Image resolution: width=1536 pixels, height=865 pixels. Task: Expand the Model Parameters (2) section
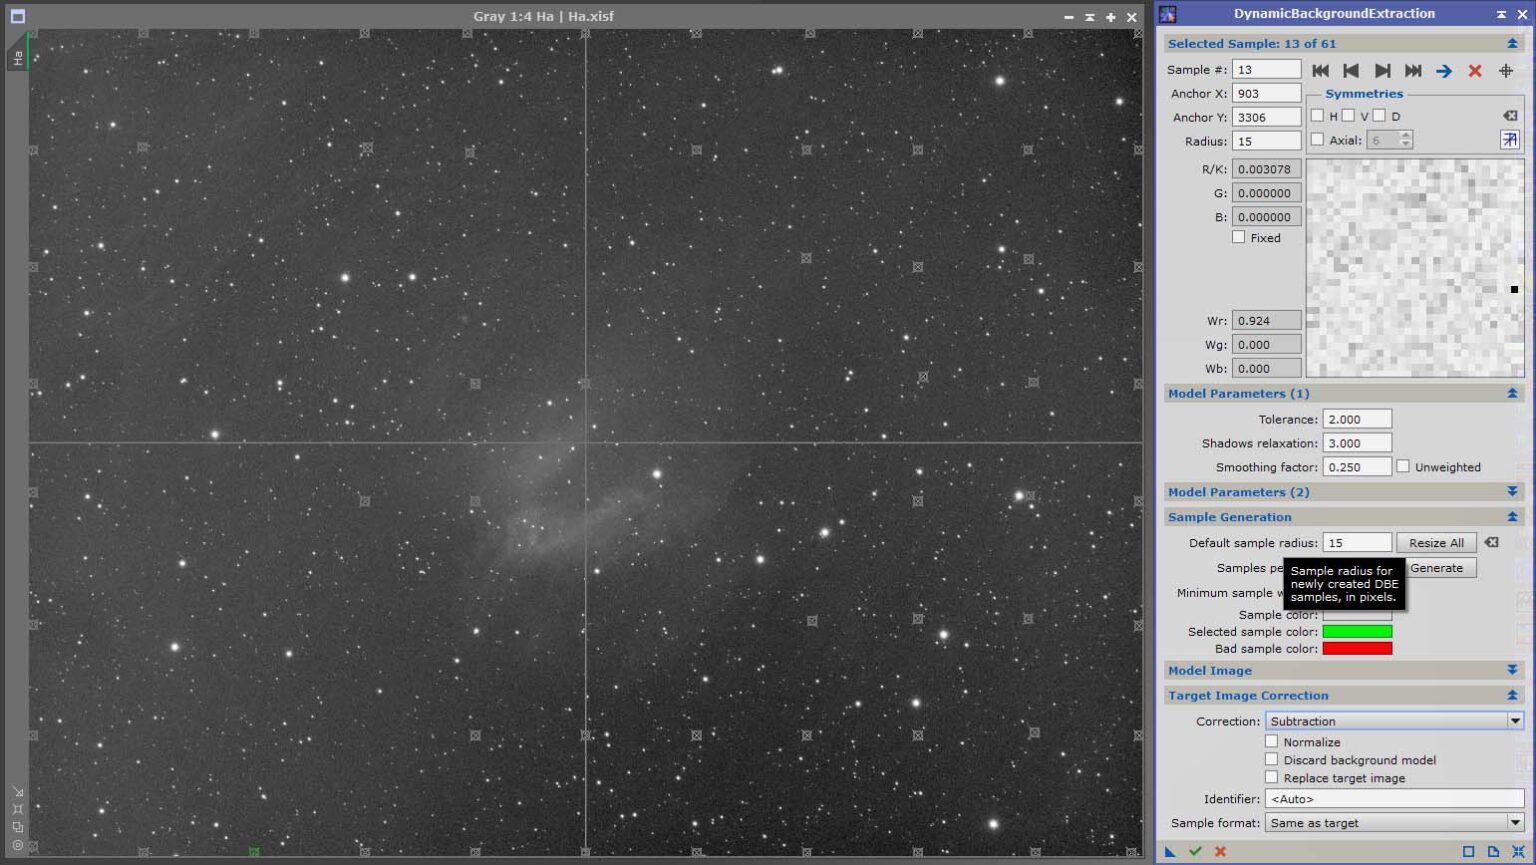[x=1511, y=491]
